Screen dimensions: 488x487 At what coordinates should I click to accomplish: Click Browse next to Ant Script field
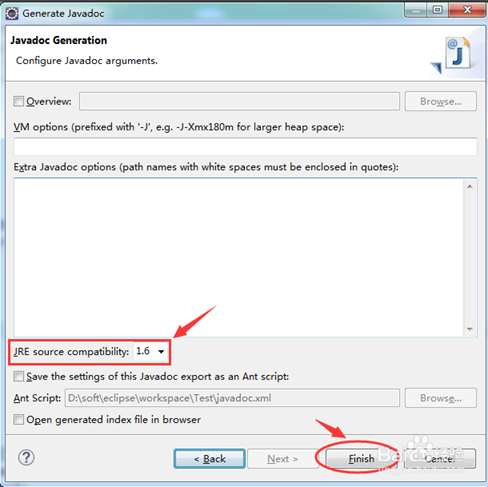[x=441, y=398]
